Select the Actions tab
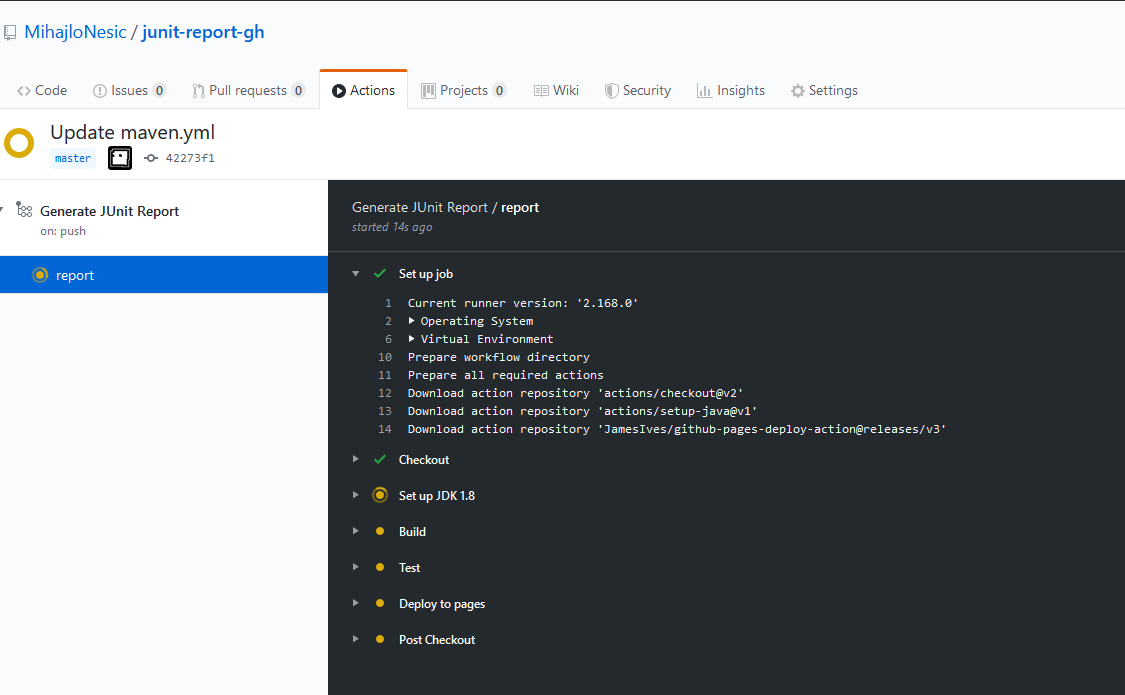The height and width of the screenshot is (695, 1125). [x=364, y=90]
